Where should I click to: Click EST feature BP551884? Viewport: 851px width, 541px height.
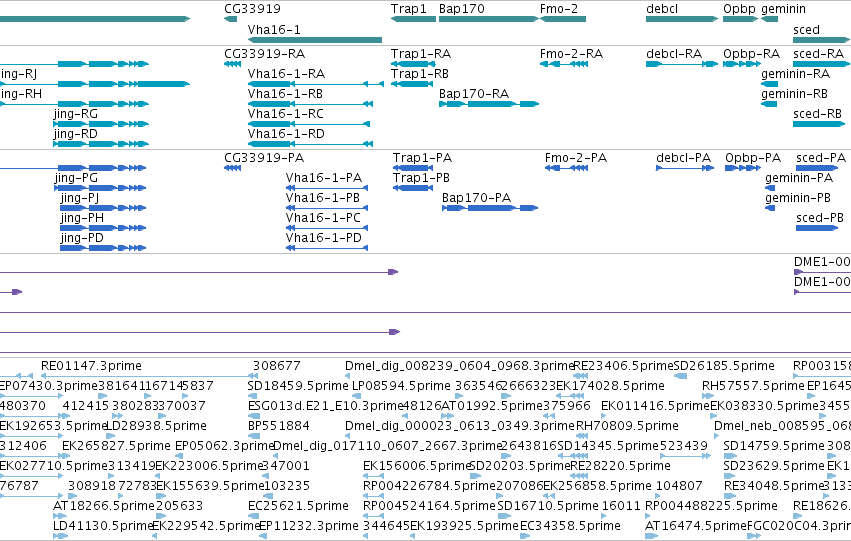coord(278,426)
